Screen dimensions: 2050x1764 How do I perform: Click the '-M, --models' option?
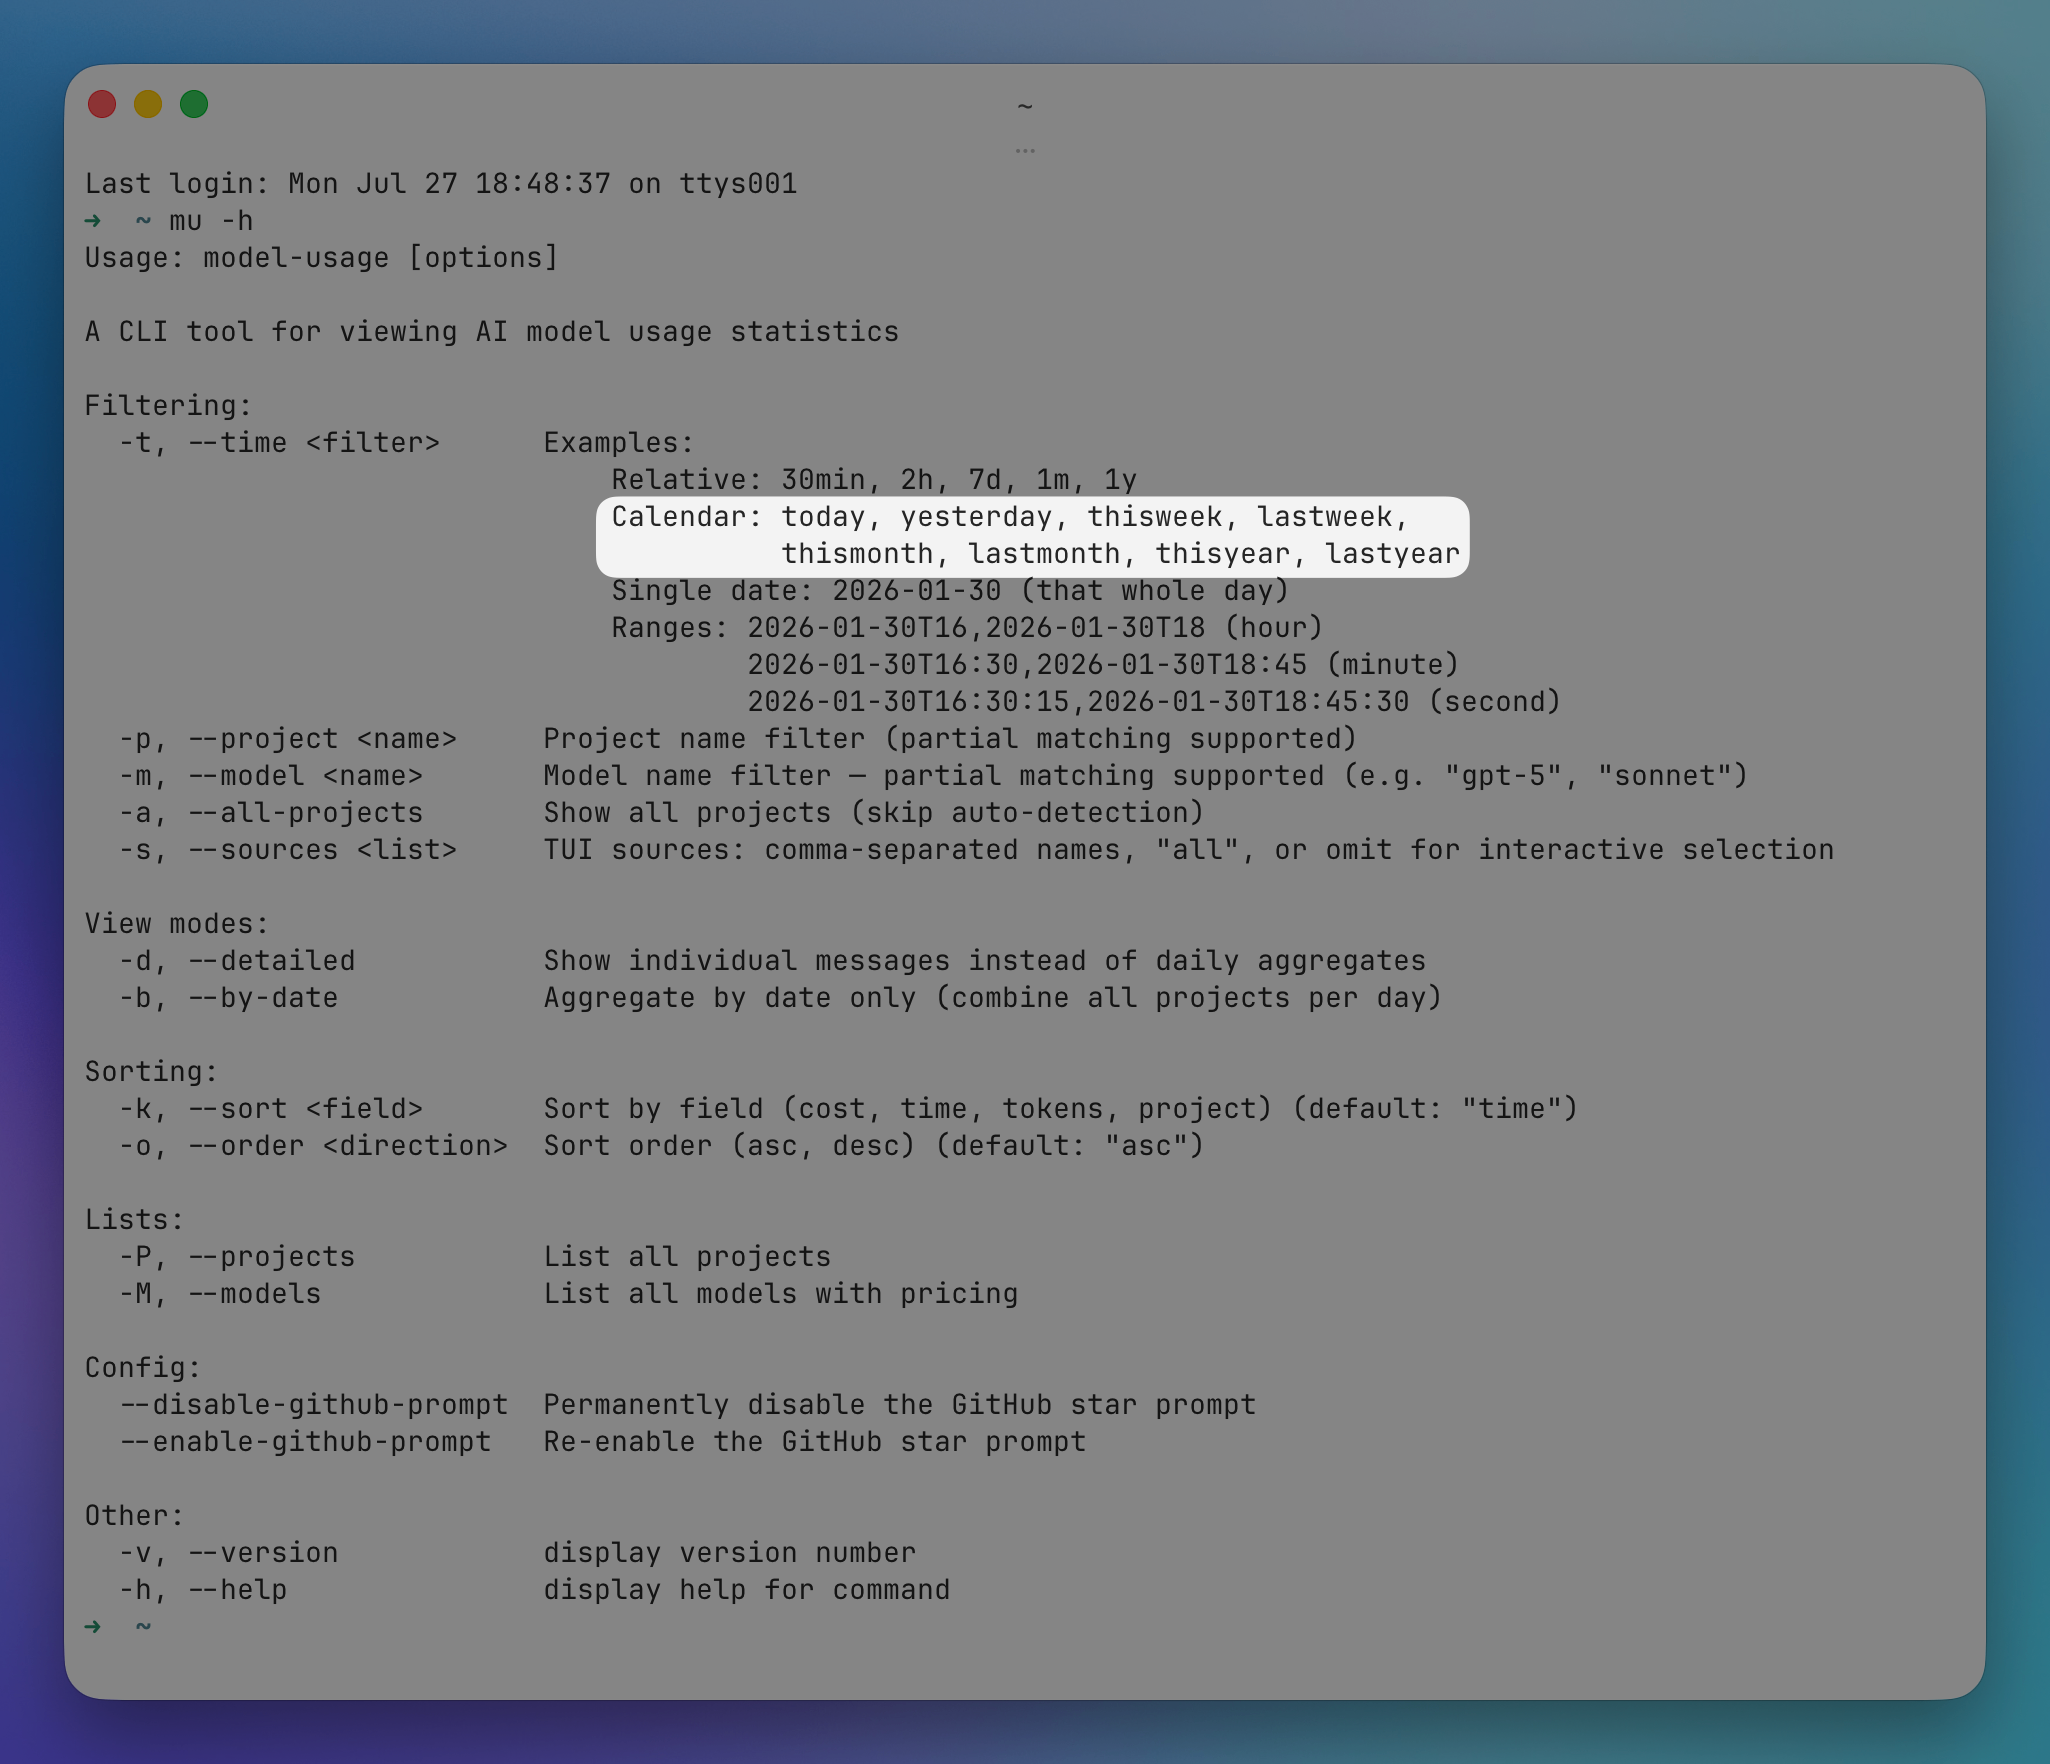click(220, 1294)
